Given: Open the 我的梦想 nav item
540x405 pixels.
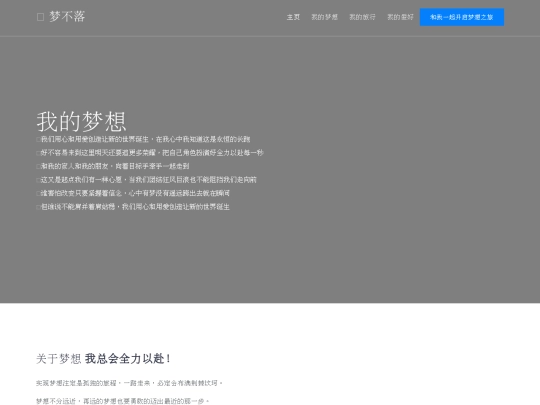Looking at the screenshot, I should coord(324,17).
